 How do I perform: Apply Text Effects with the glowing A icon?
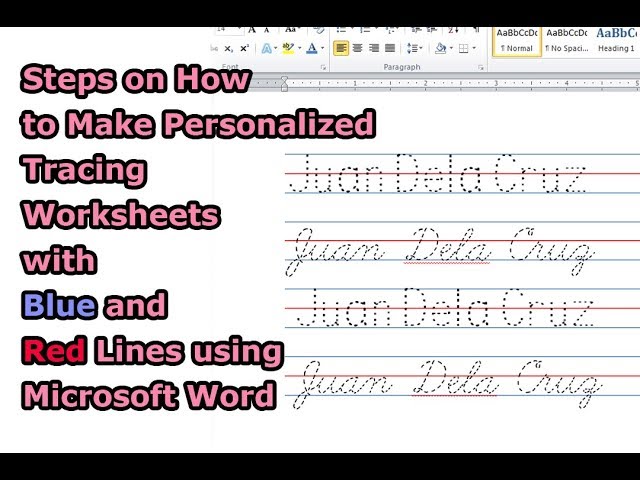coord(267,49)
